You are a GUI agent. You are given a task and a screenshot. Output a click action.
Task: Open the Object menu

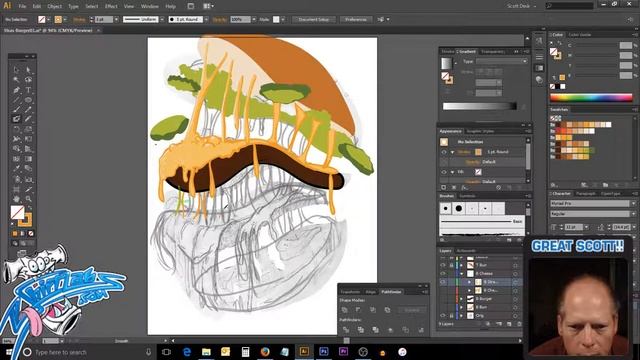(x=54, y=6)
